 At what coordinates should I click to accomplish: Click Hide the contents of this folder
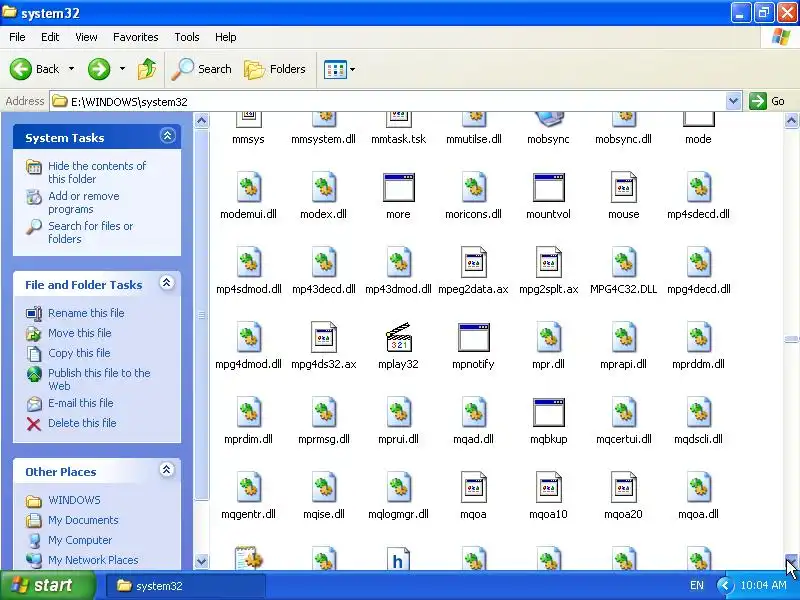[97, 172]
